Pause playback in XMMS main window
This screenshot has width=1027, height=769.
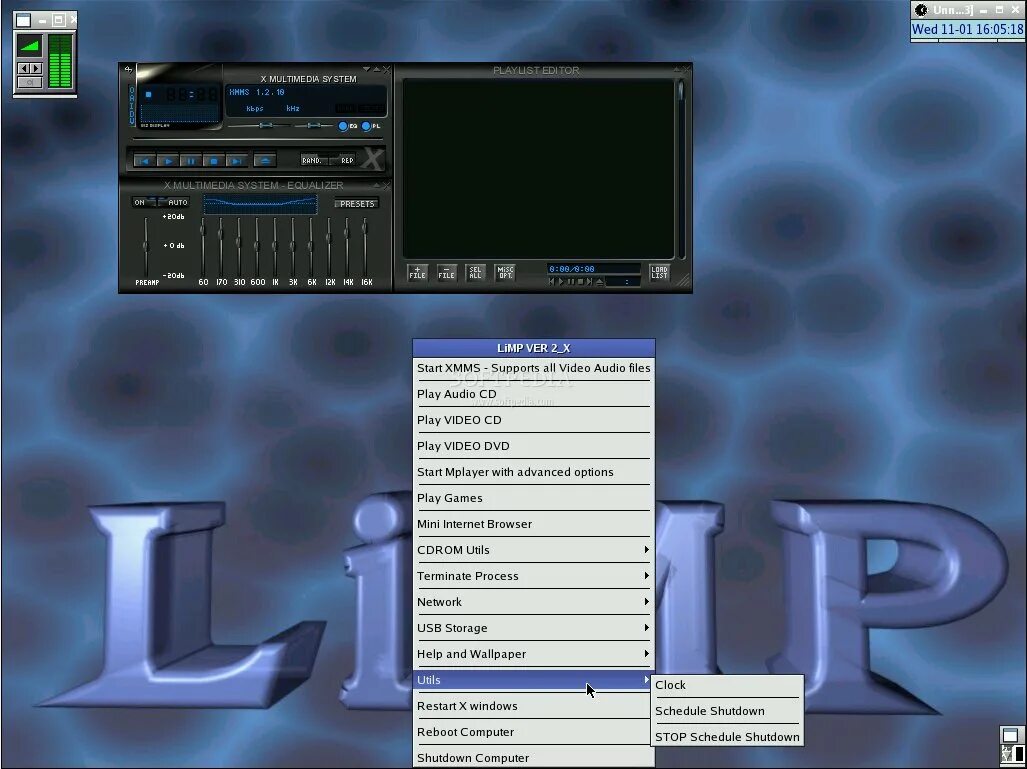coord(191,160)
